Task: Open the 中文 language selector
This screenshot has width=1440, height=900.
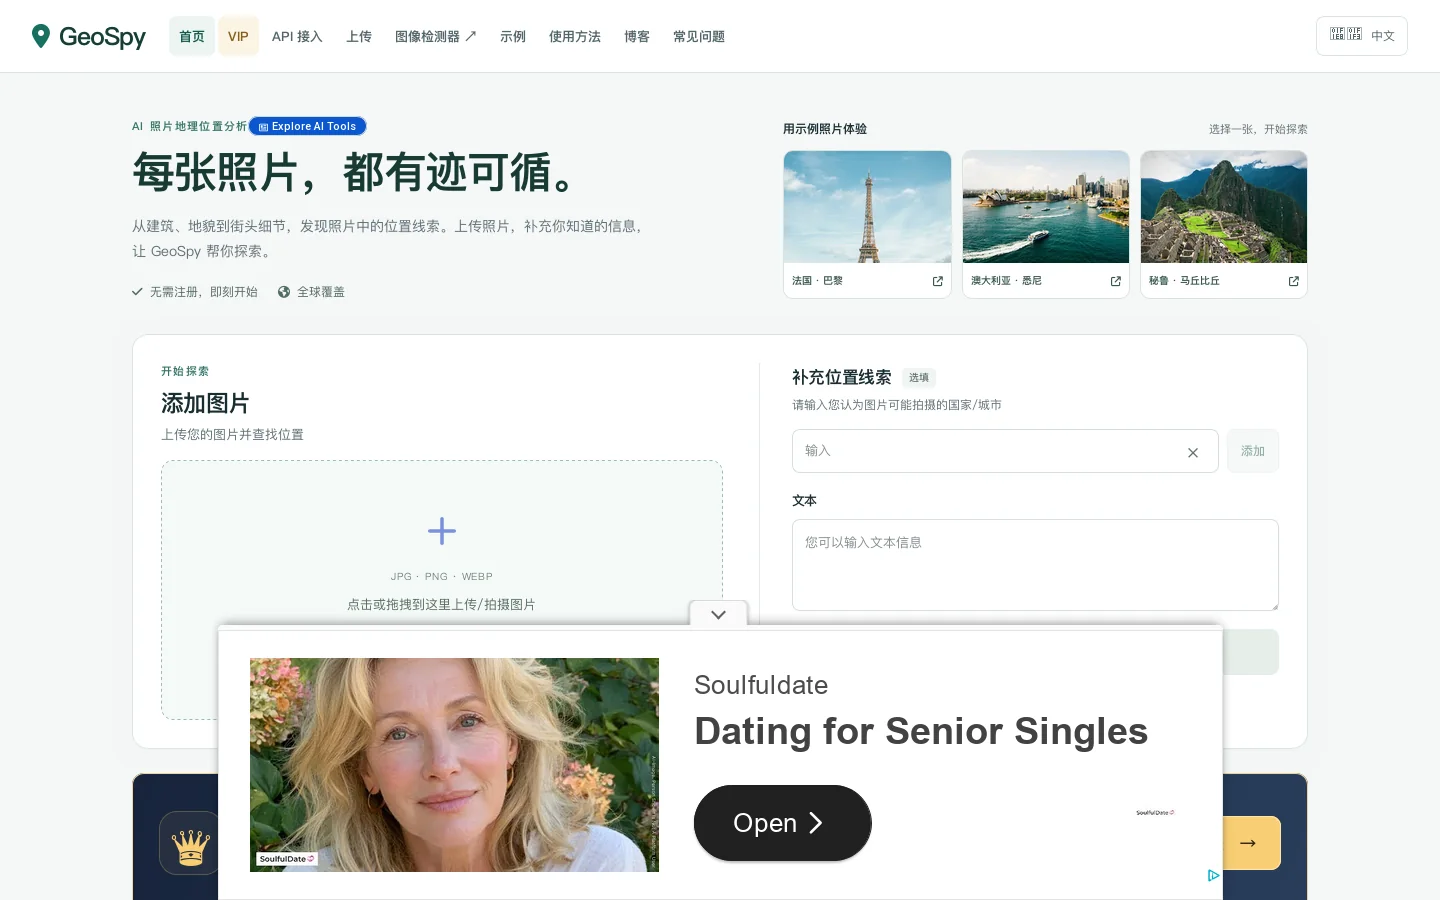Action: click(1362, 36)
